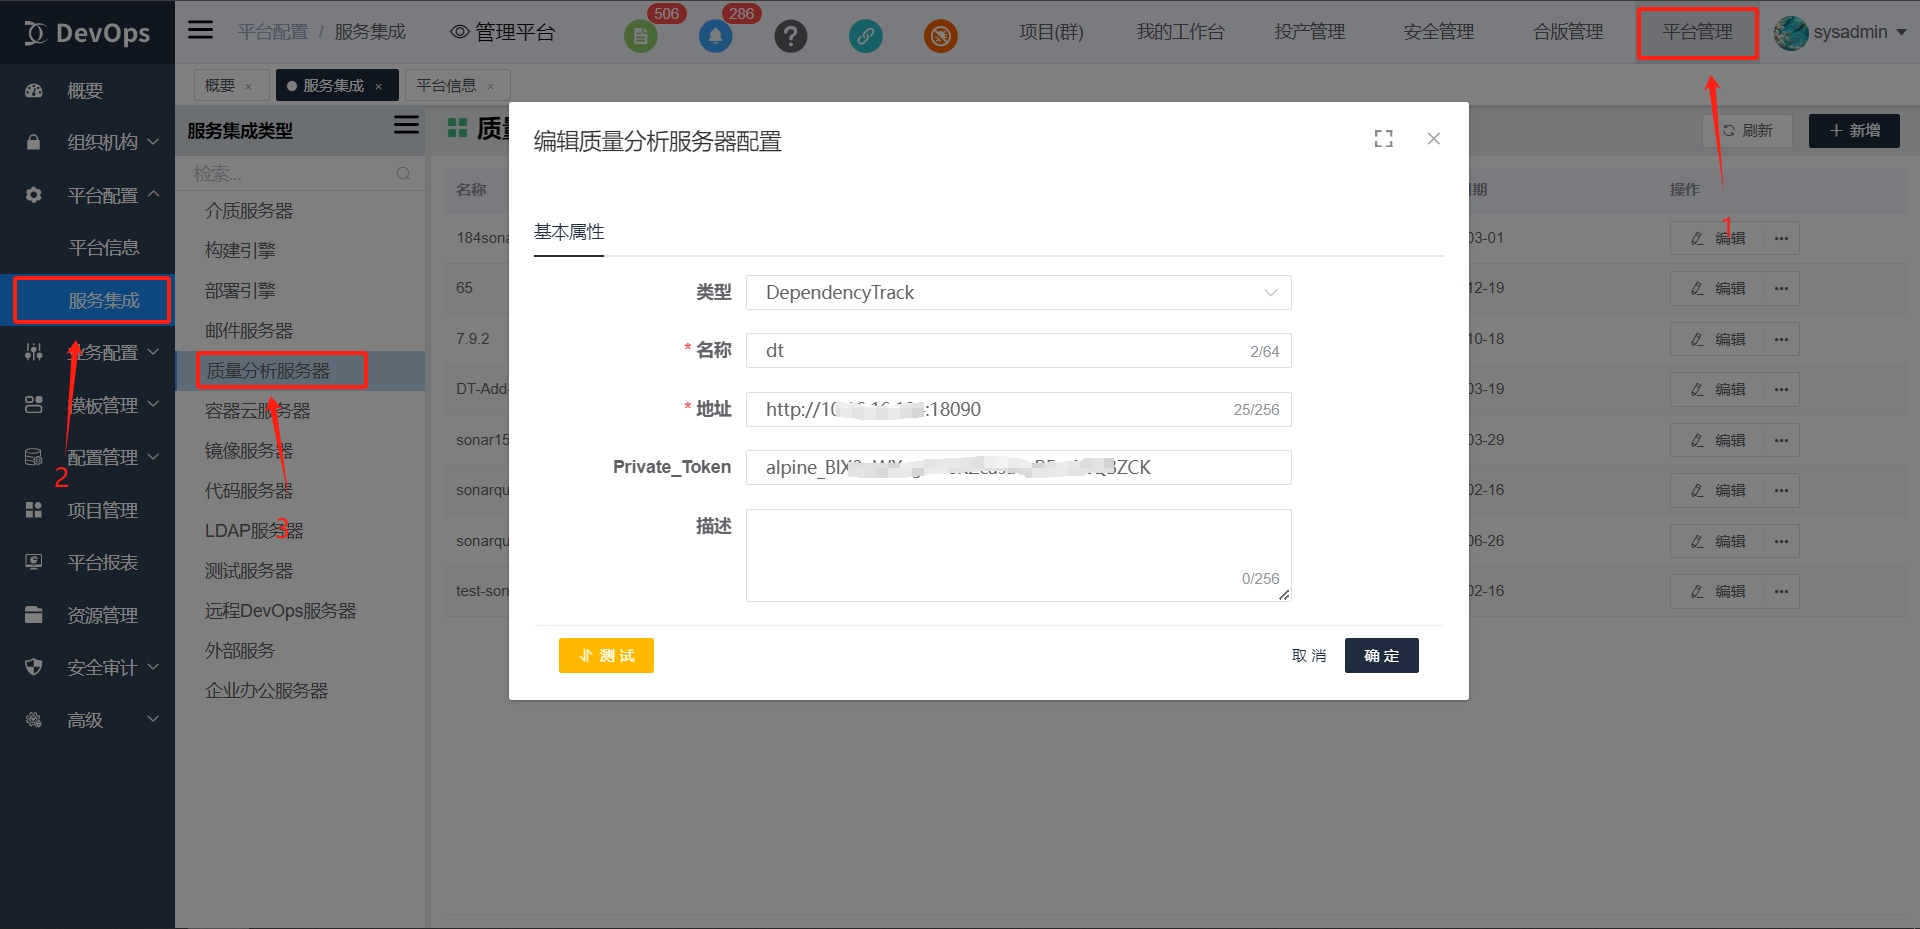Image resolution: width=1920 pixels, height=929 pixels.
Task: Expand dialog to fullscreen
Action: [1383, 139]
